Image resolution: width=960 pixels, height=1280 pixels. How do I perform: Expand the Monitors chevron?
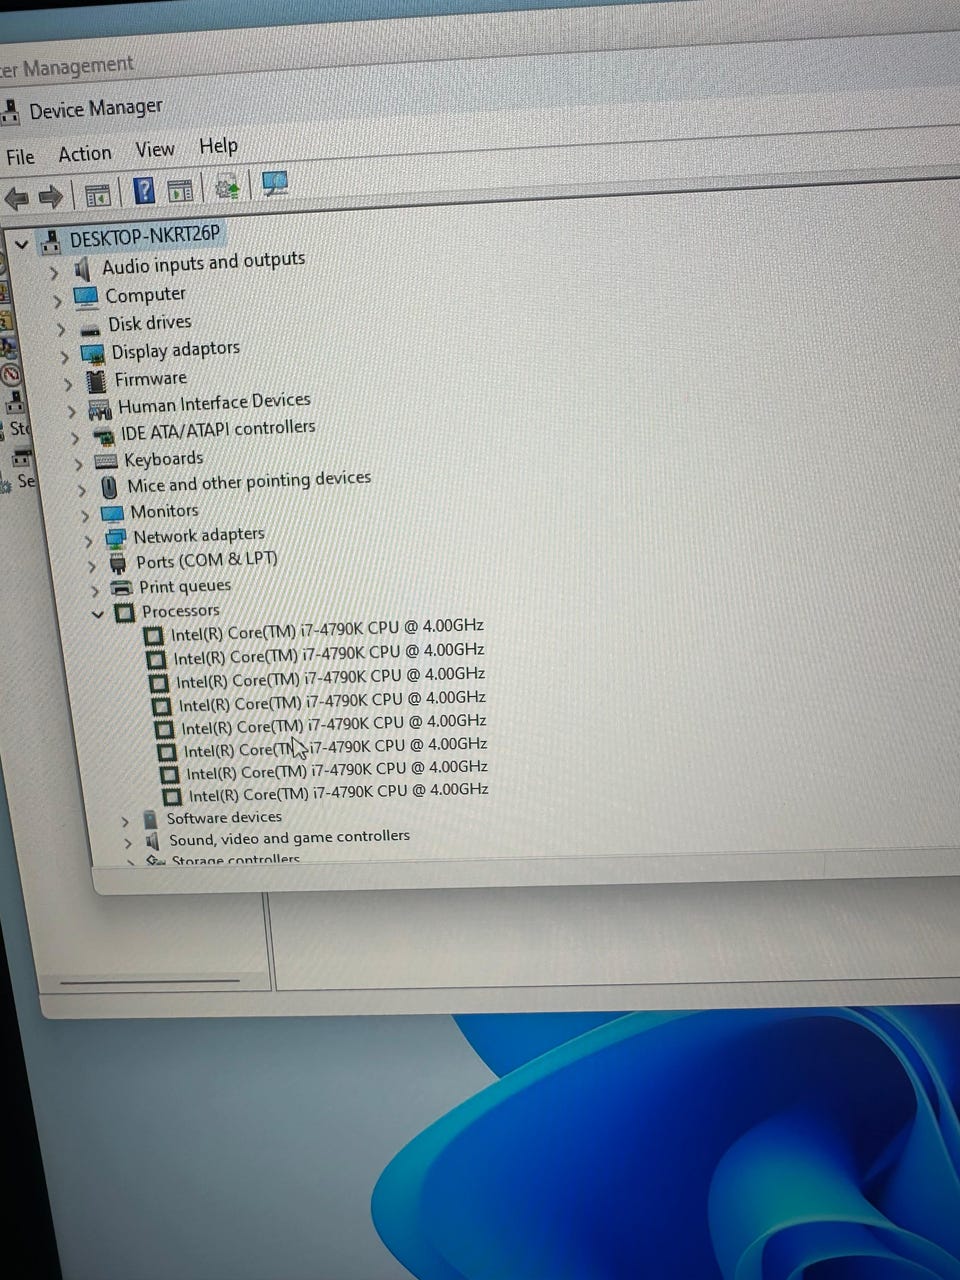pyautogui.click(x=85, y=515)
